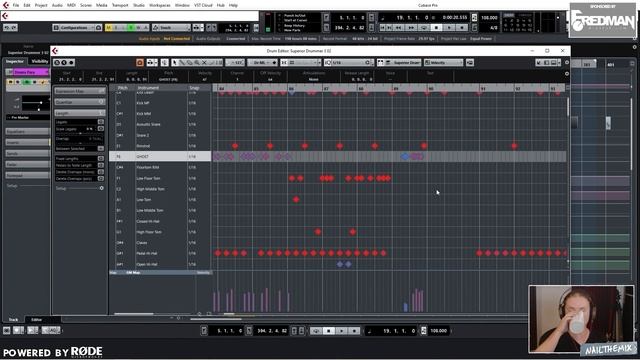The image size is (640, 360).
Task: Click the tempo value 108.000 in top transport
Action: [489, 18]
